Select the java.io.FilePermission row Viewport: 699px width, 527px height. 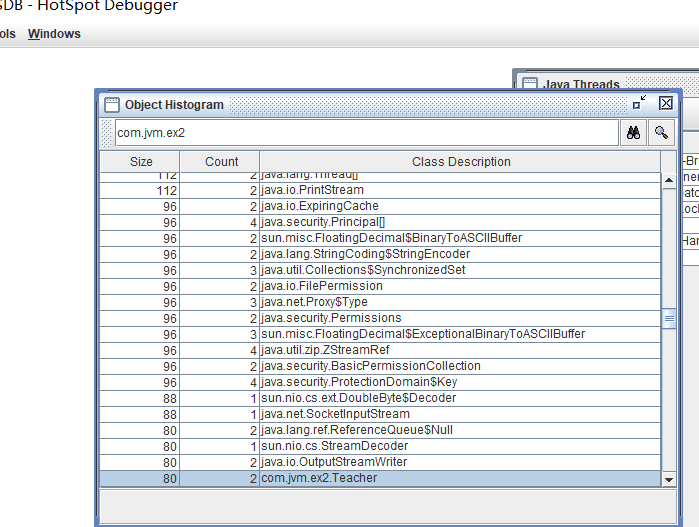click(x=380, y=287)
